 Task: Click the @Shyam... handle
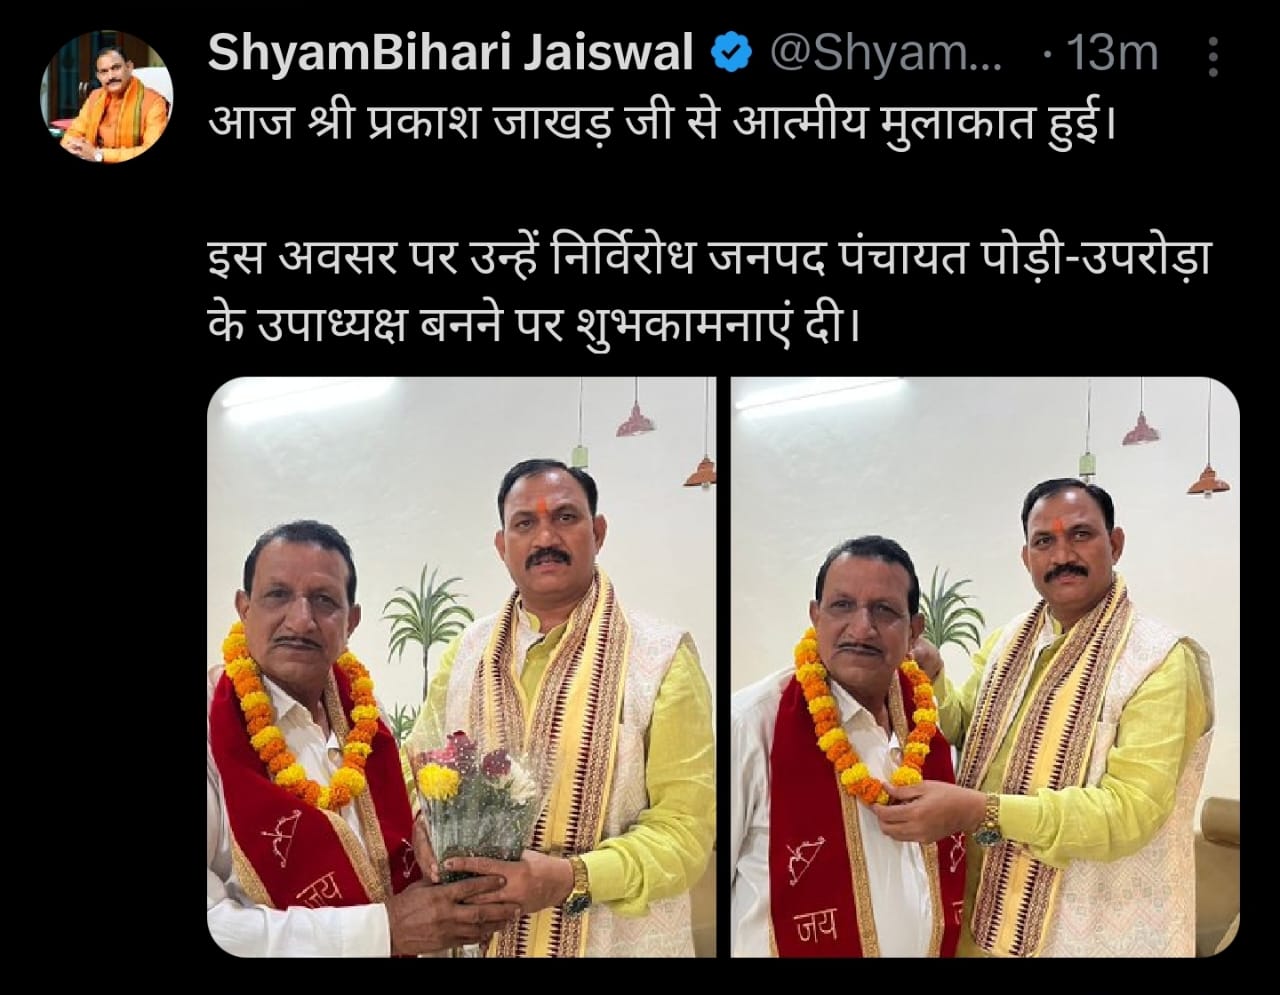click(885, 54)
